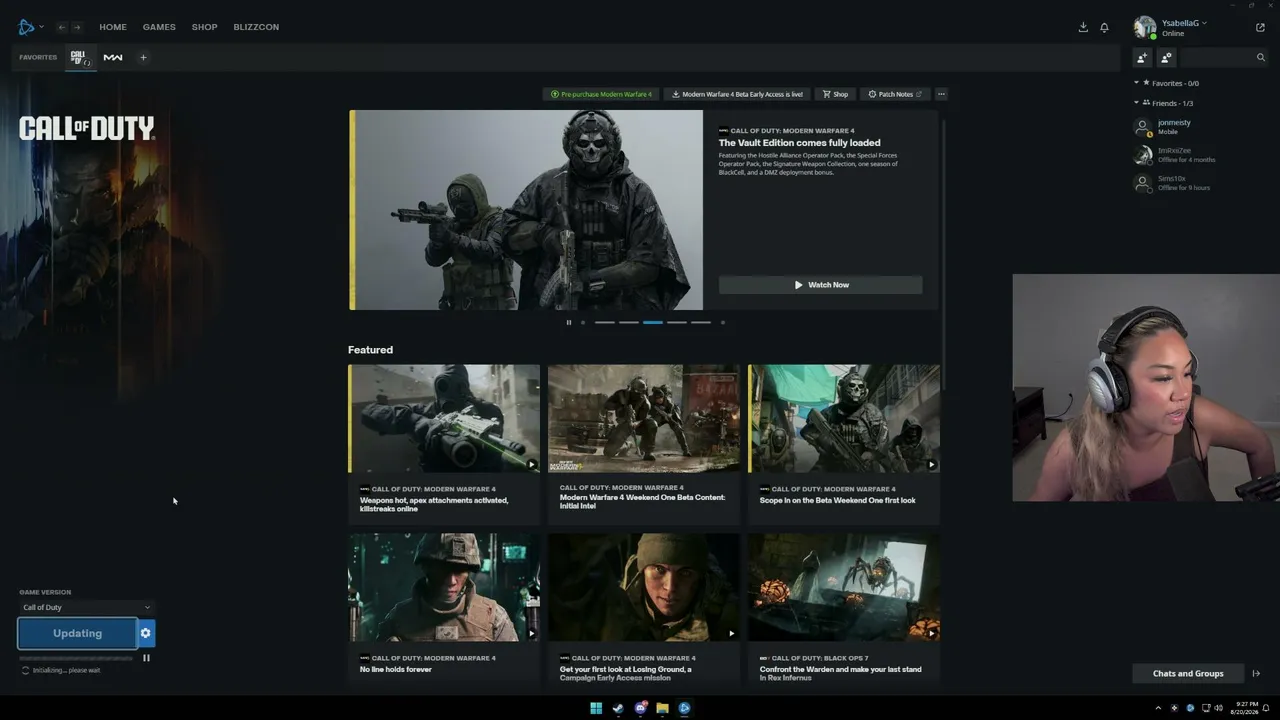Screen dimensions: 1280x720
Task: Open 'Weekend One Beta Content: Initial Intel' card
Action: [x=644, y=442]
